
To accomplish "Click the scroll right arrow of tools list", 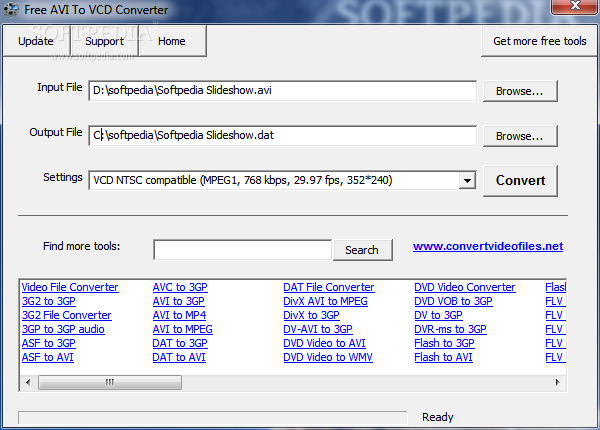I will 558,382.
